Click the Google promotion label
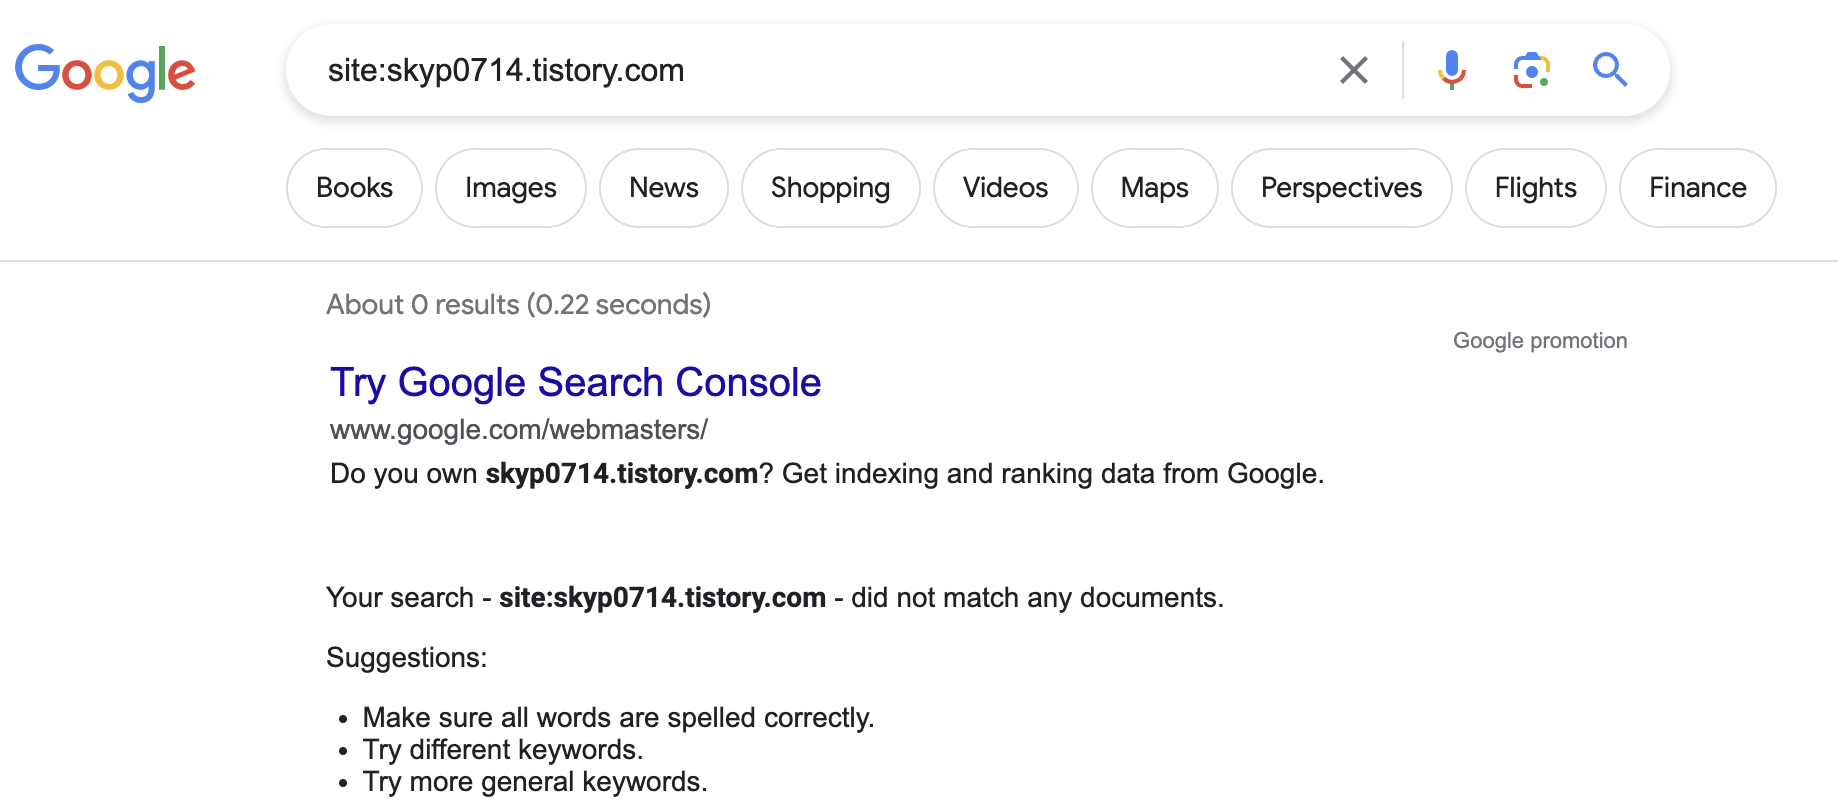This screenshot has height=810, width=1838. (1540, 341)
